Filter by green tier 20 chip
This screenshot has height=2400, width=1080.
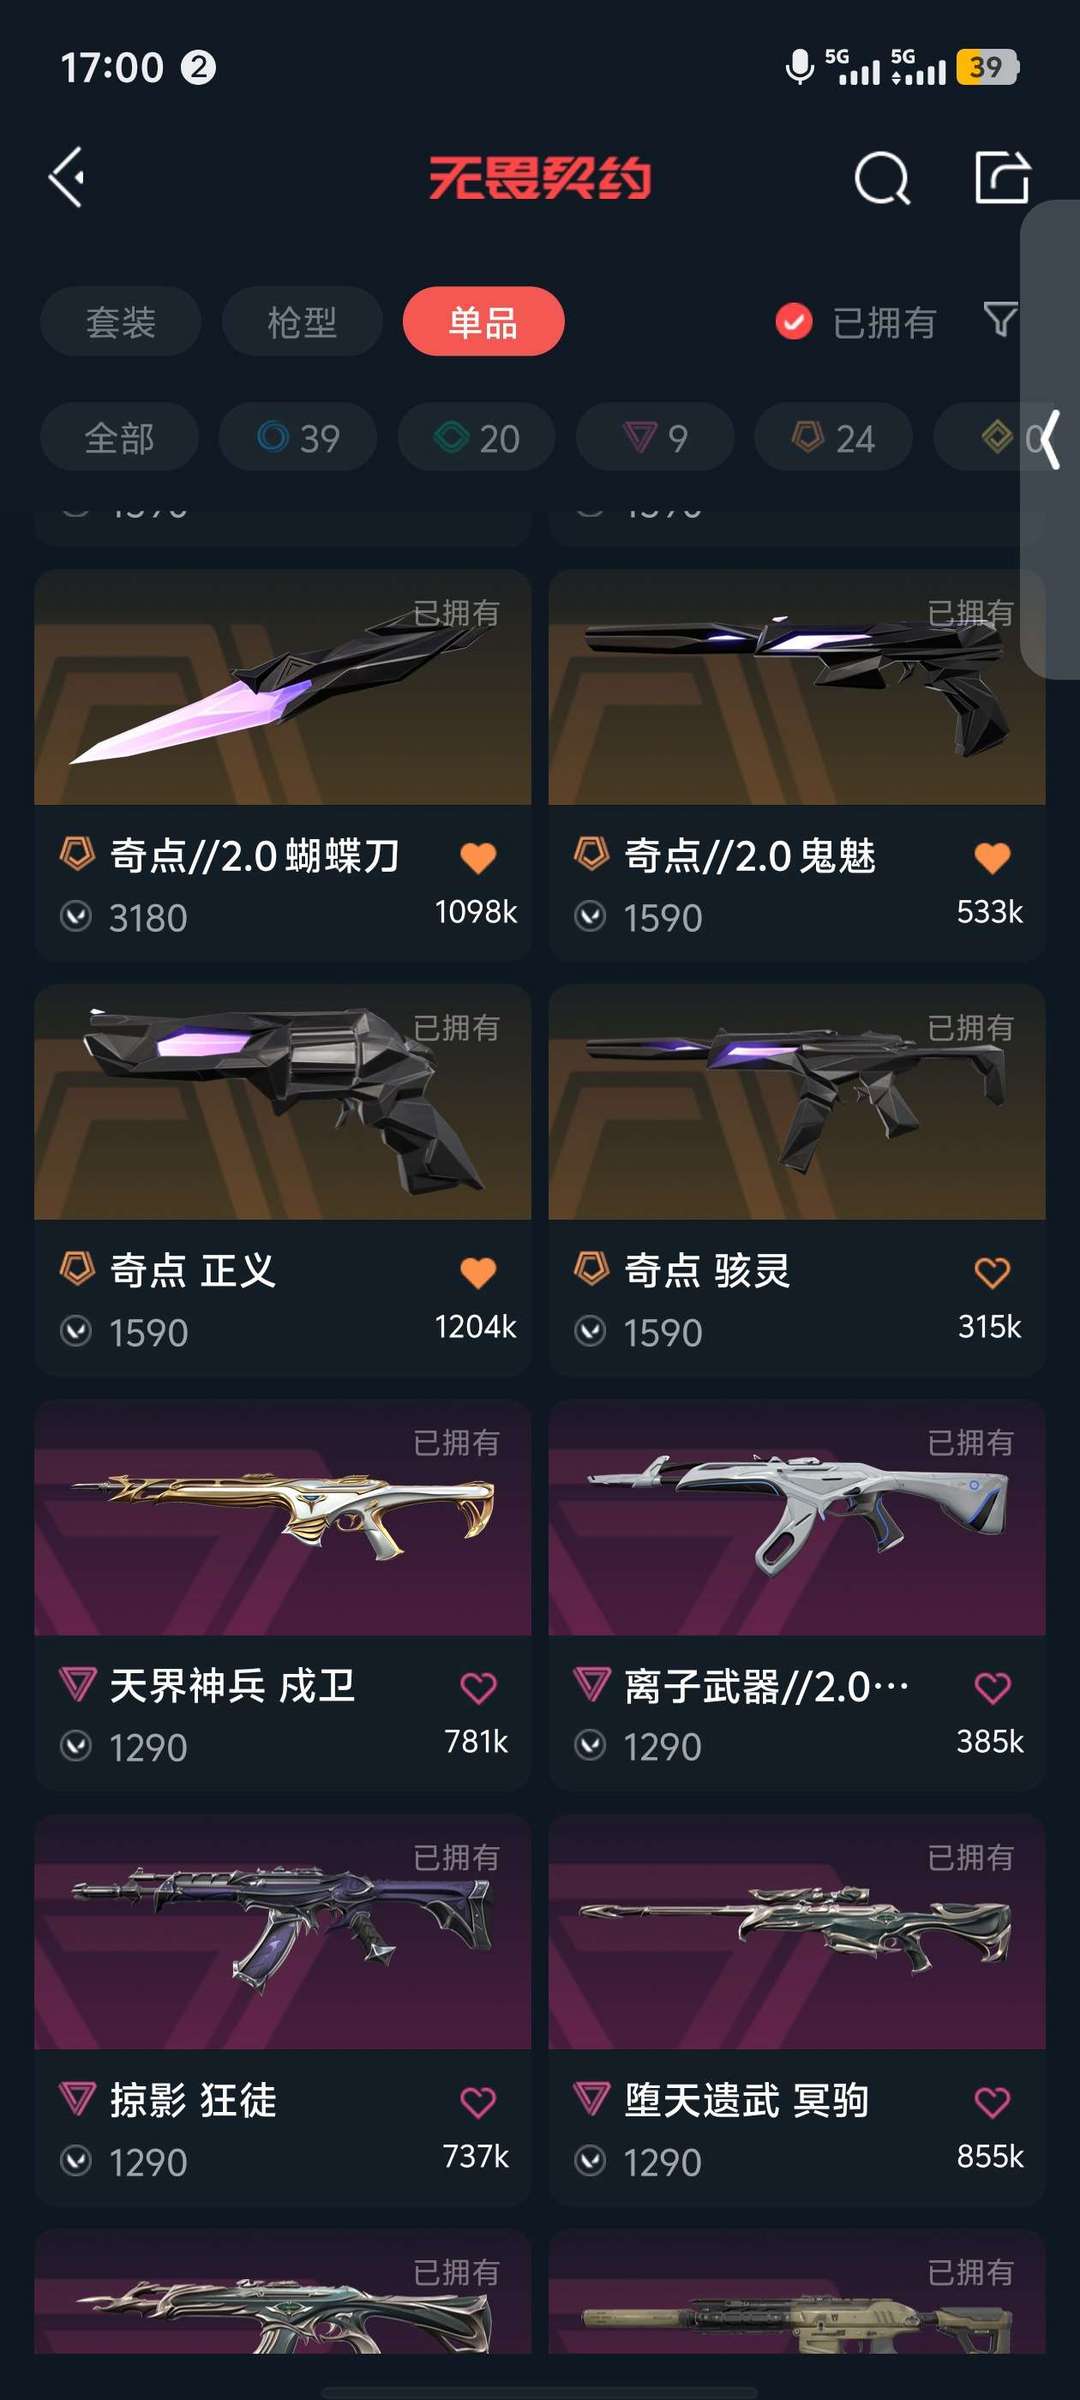(x=476, y=438)
